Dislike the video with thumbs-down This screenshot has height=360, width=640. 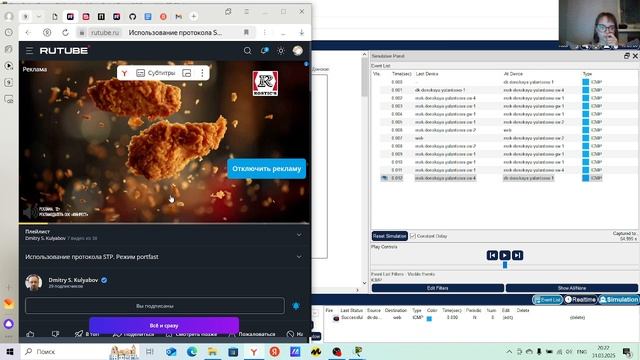[56, 334]
